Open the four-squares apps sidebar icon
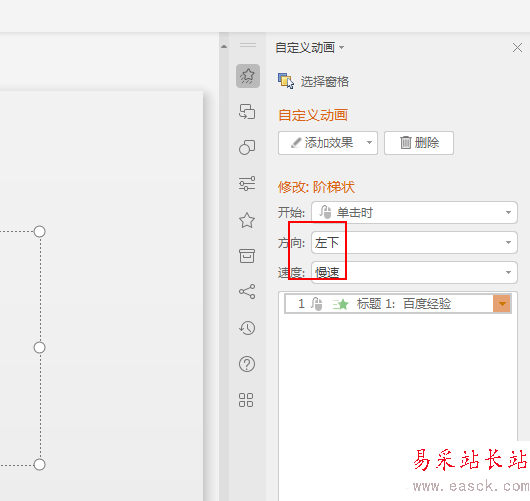 [x=246, y=400]
